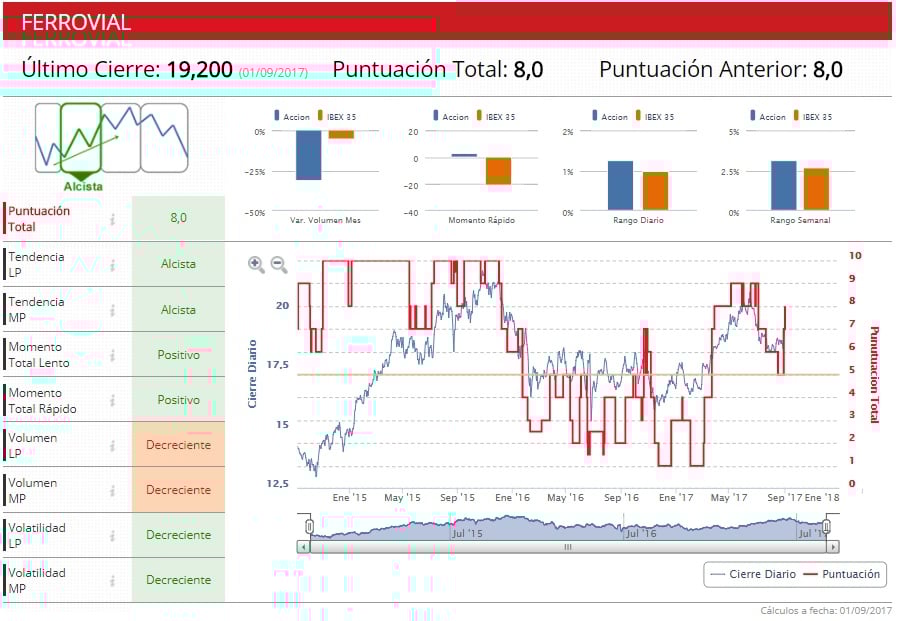Click the Último Cierre value 19,200
The width and height of the screenshot is (905, 621).
pos(200,70)
